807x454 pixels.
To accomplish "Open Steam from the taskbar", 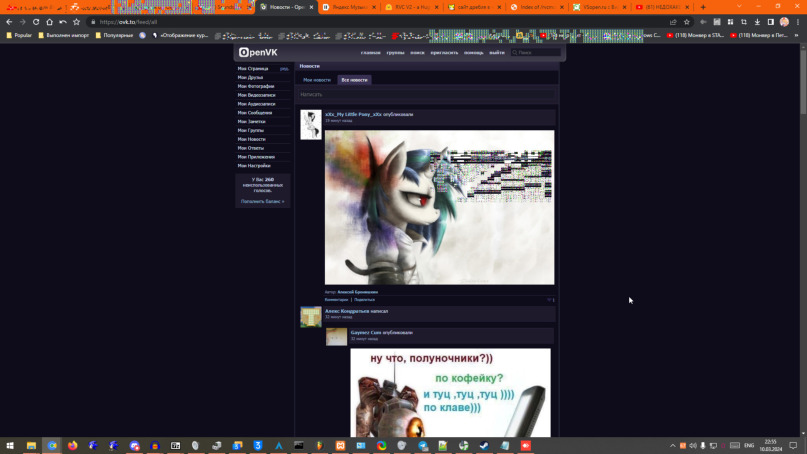I will (x=484, y=445).
